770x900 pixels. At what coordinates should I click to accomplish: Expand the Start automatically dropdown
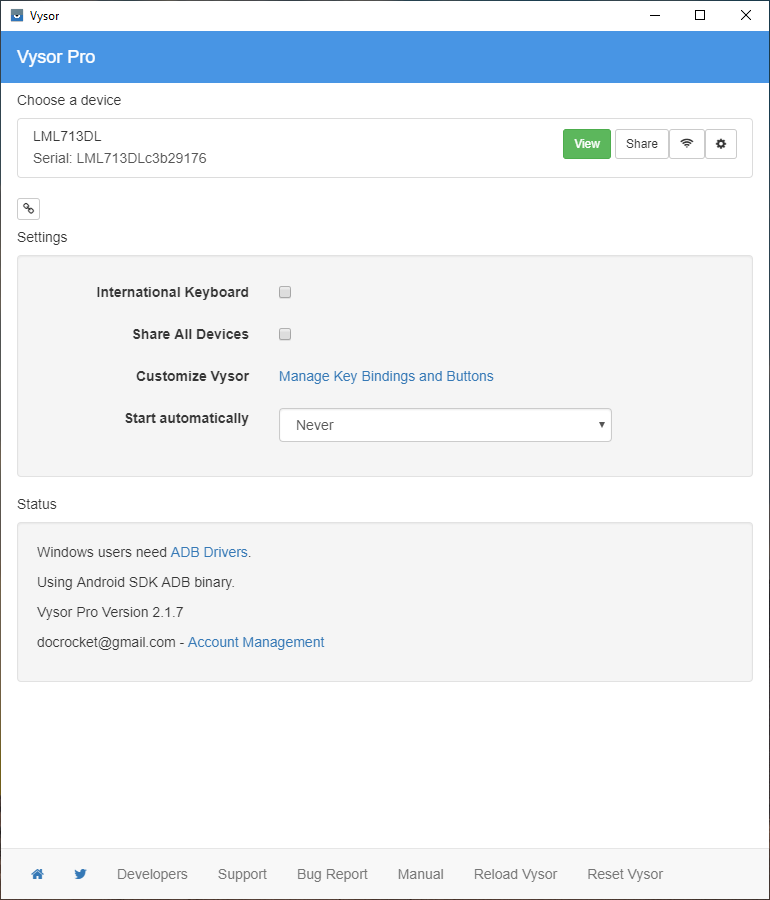click(445, 425)
